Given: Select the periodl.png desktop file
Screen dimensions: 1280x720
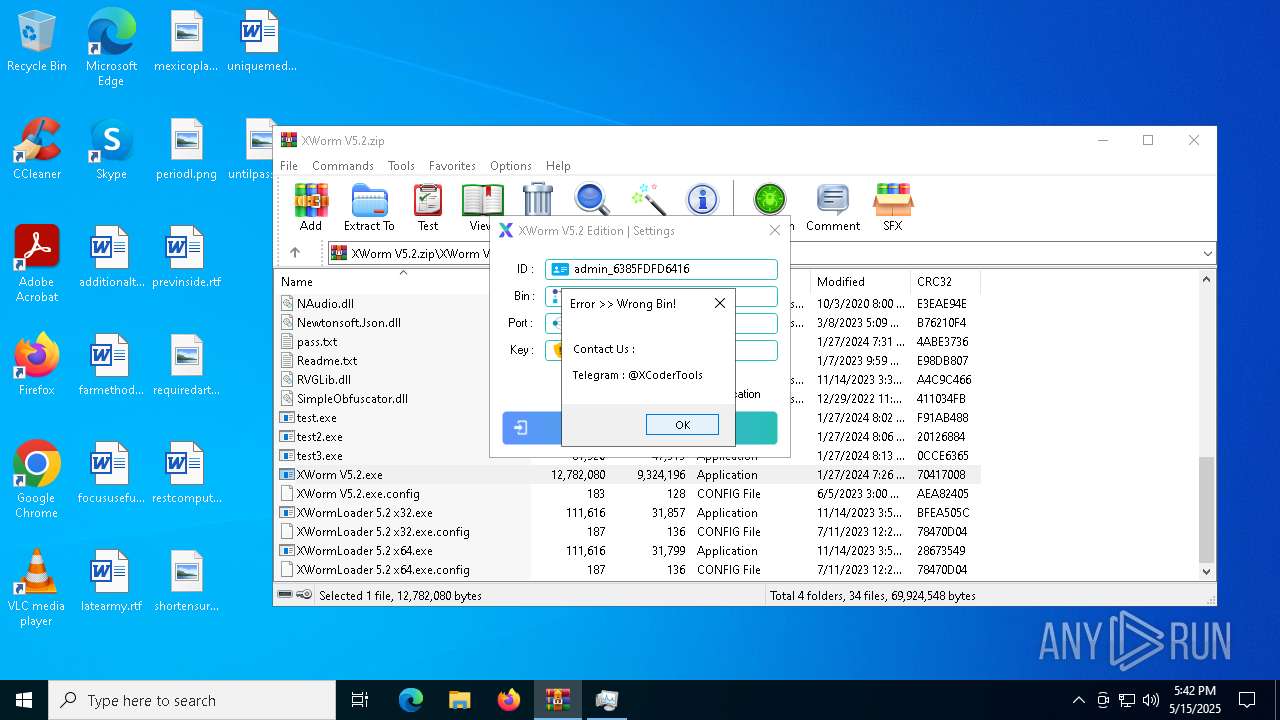Looking at the screenshot, I should [x=186, y=150].
